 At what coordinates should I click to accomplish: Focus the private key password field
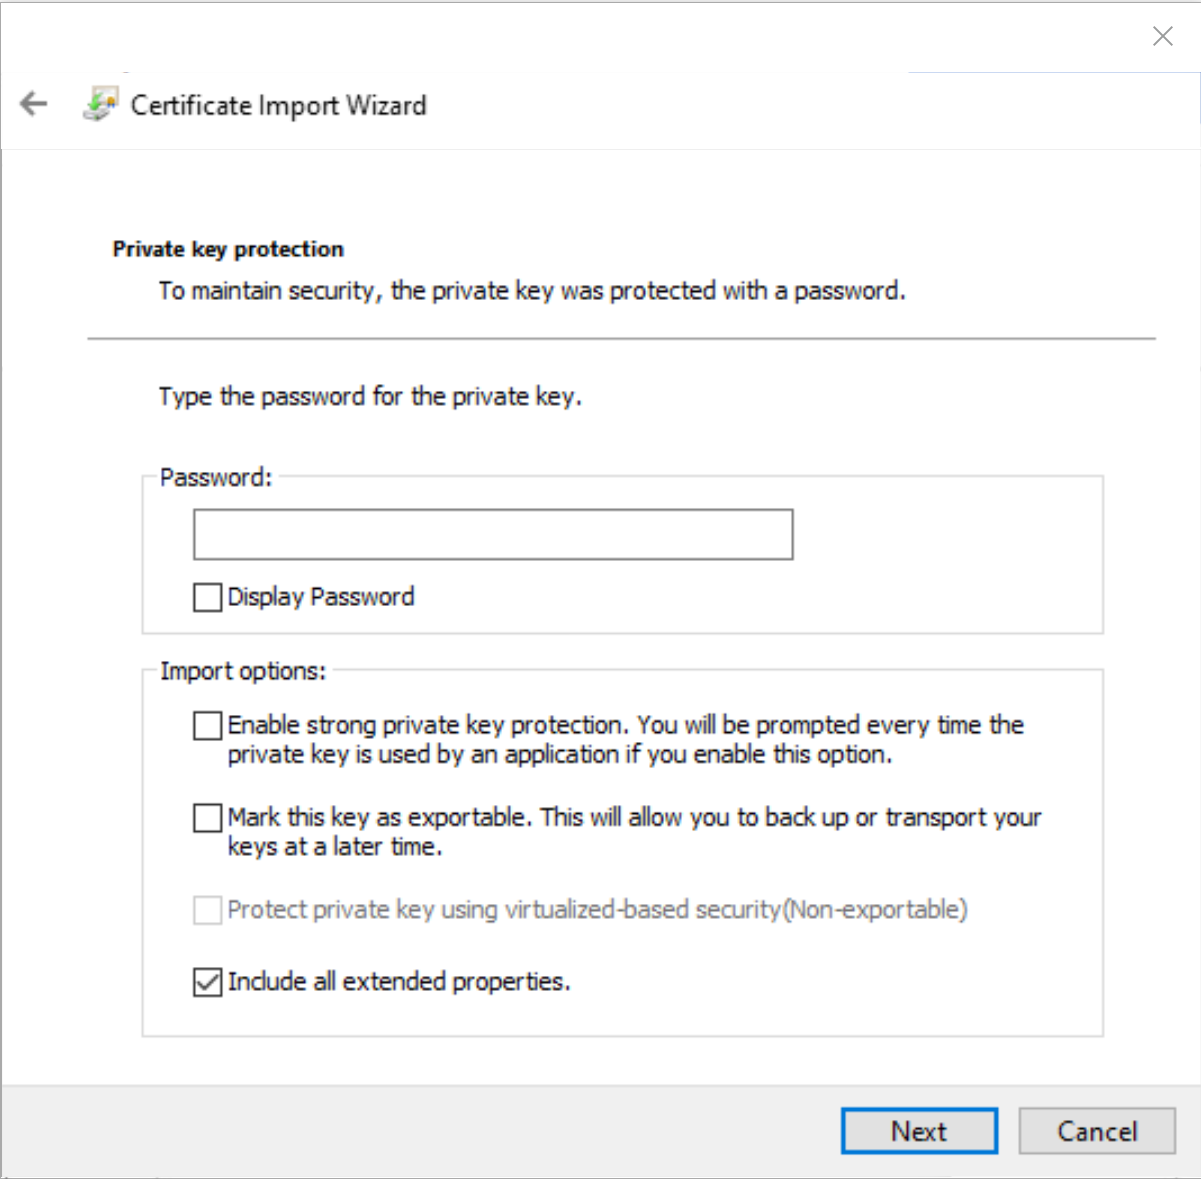pyautogui.click(x=493, y=535)
